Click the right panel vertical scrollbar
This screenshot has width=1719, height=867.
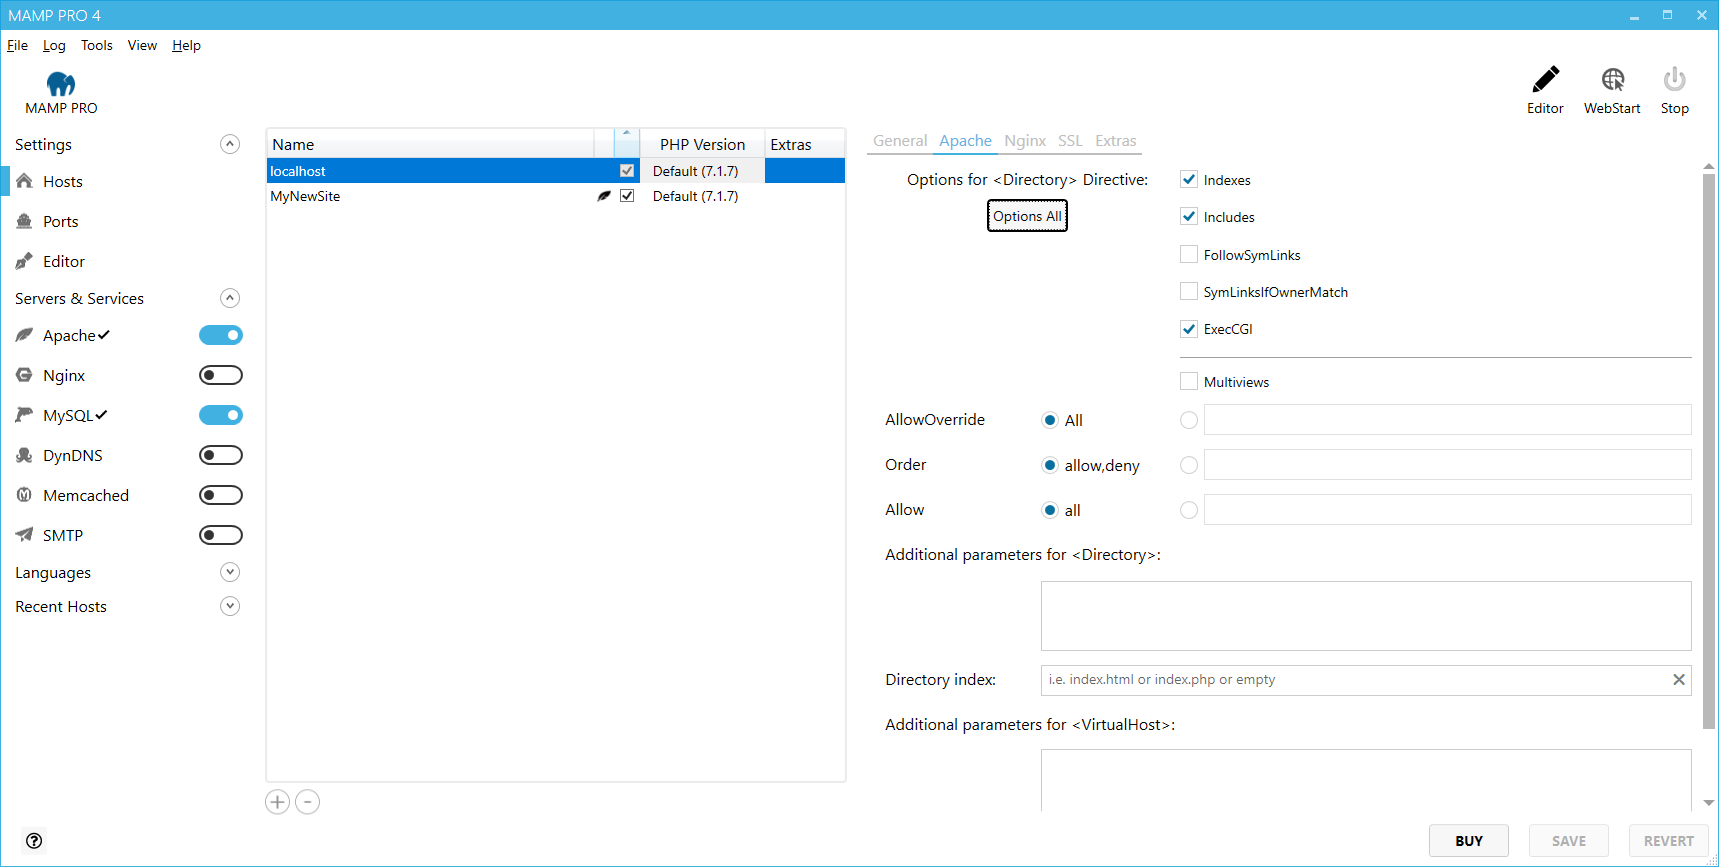[1709, 450]
